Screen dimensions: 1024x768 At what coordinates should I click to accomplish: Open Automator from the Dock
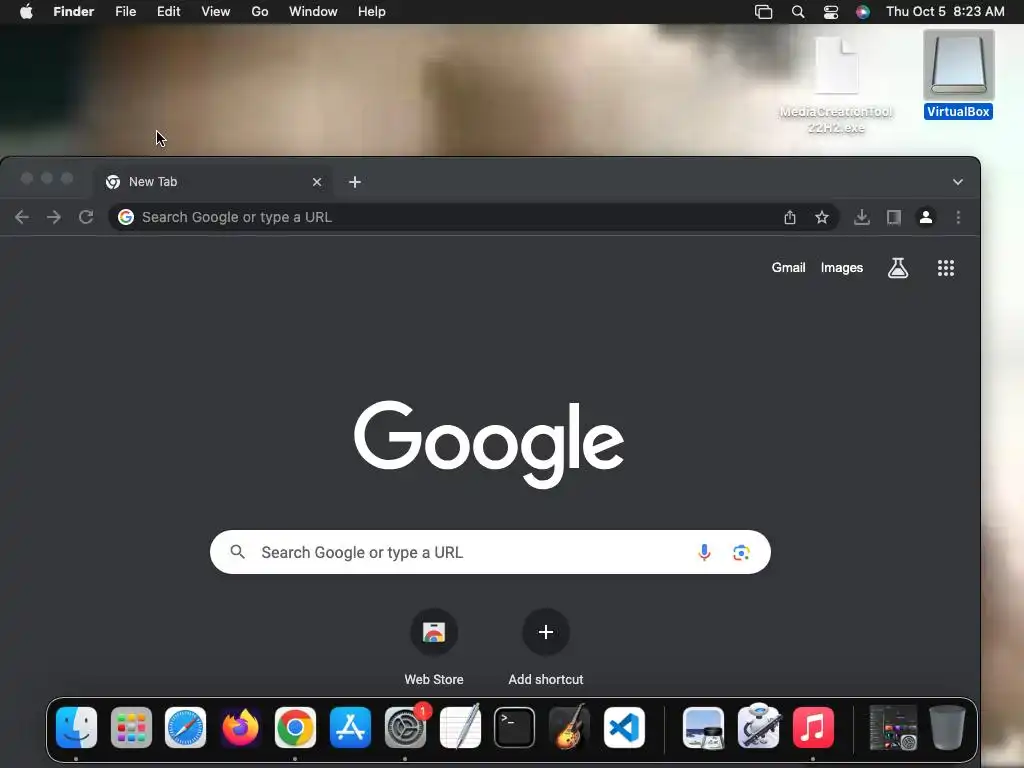pyautogui.click(x=758, y=728)
